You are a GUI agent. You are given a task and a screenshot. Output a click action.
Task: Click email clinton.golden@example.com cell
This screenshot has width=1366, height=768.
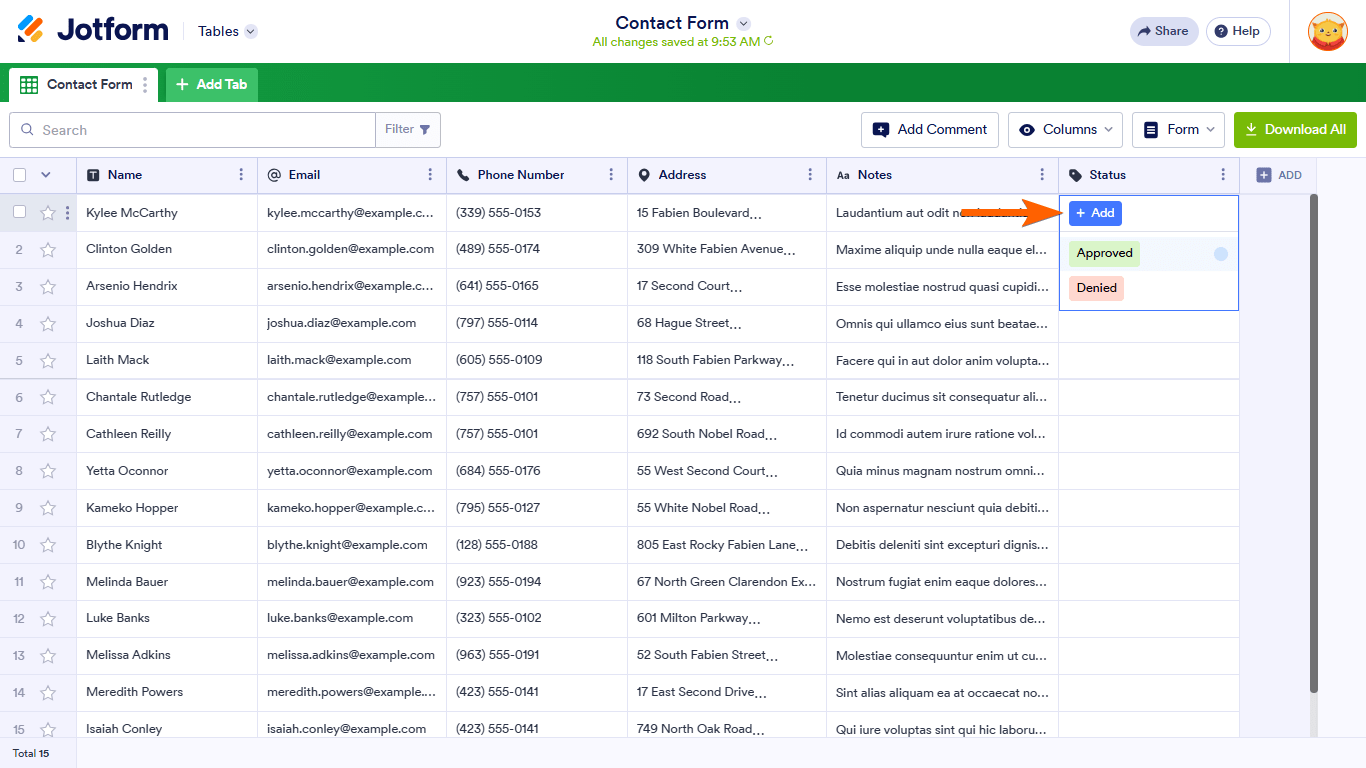[x=352, y=250]
